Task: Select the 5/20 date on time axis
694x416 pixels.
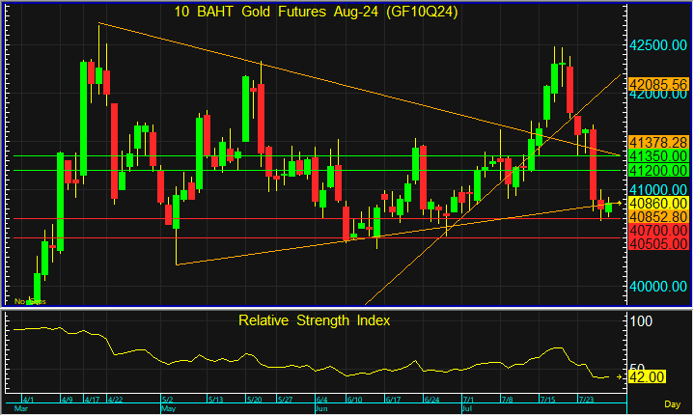Action: coord(254,398)
